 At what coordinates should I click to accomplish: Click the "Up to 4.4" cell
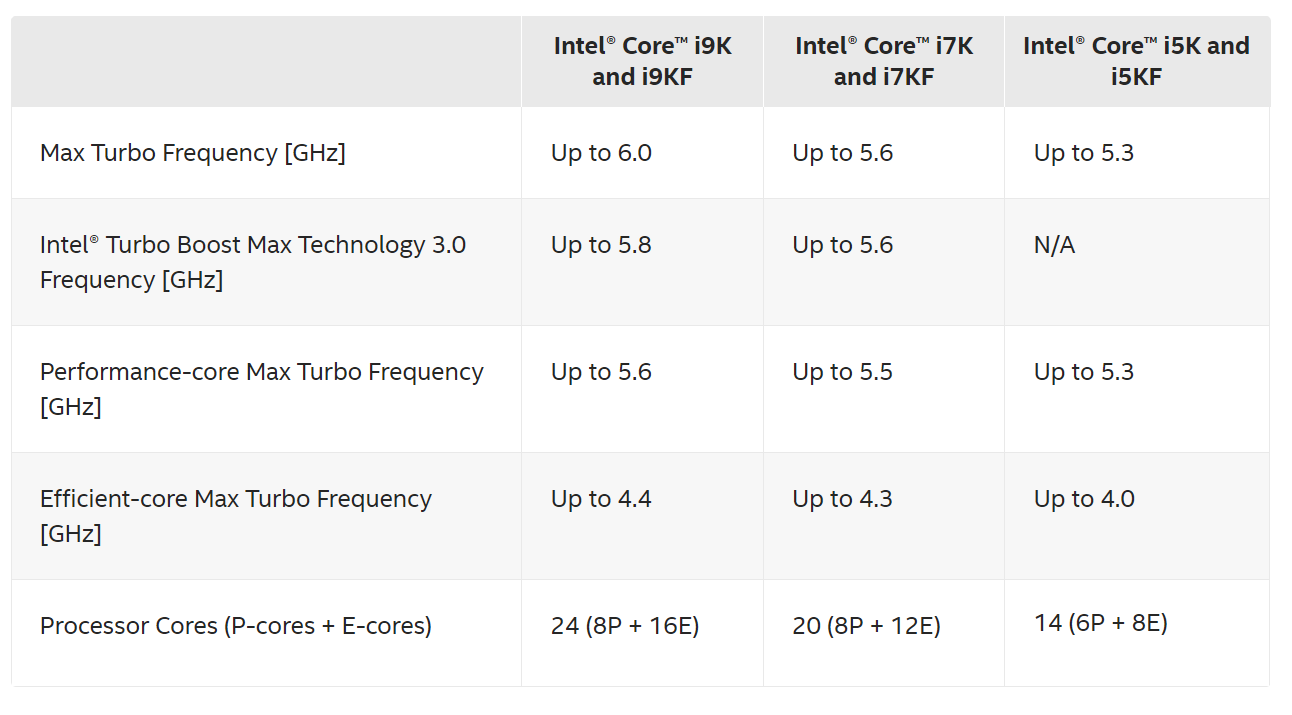tap(601, 499)
